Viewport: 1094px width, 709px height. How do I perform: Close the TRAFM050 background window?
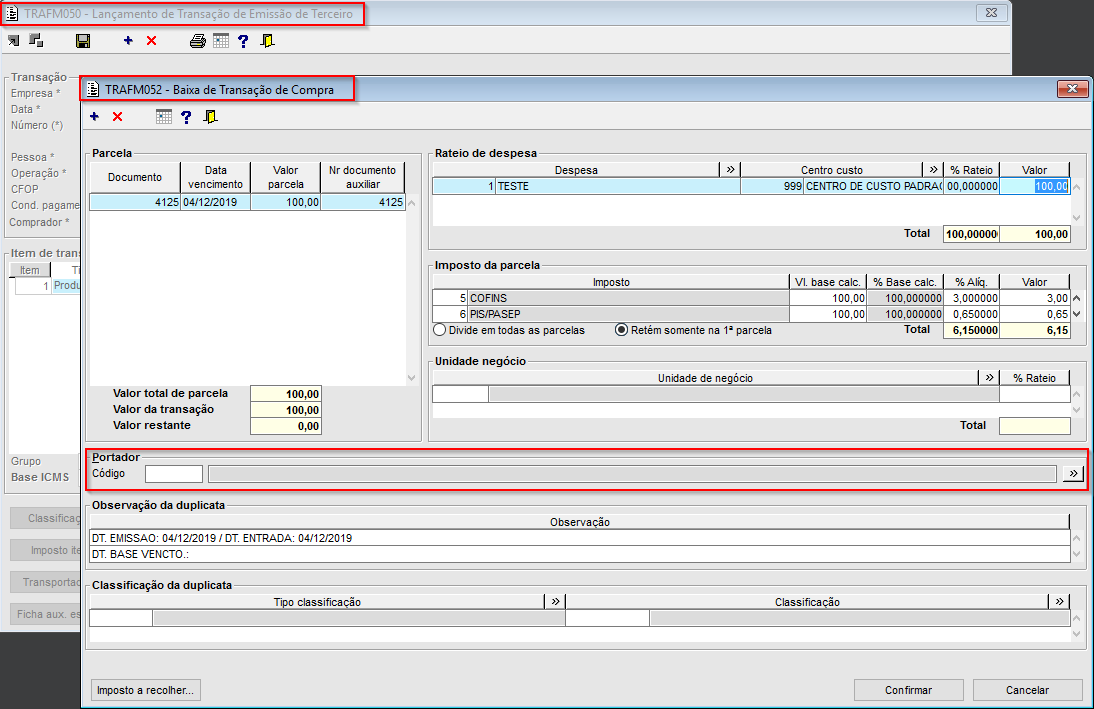point(991,13)
